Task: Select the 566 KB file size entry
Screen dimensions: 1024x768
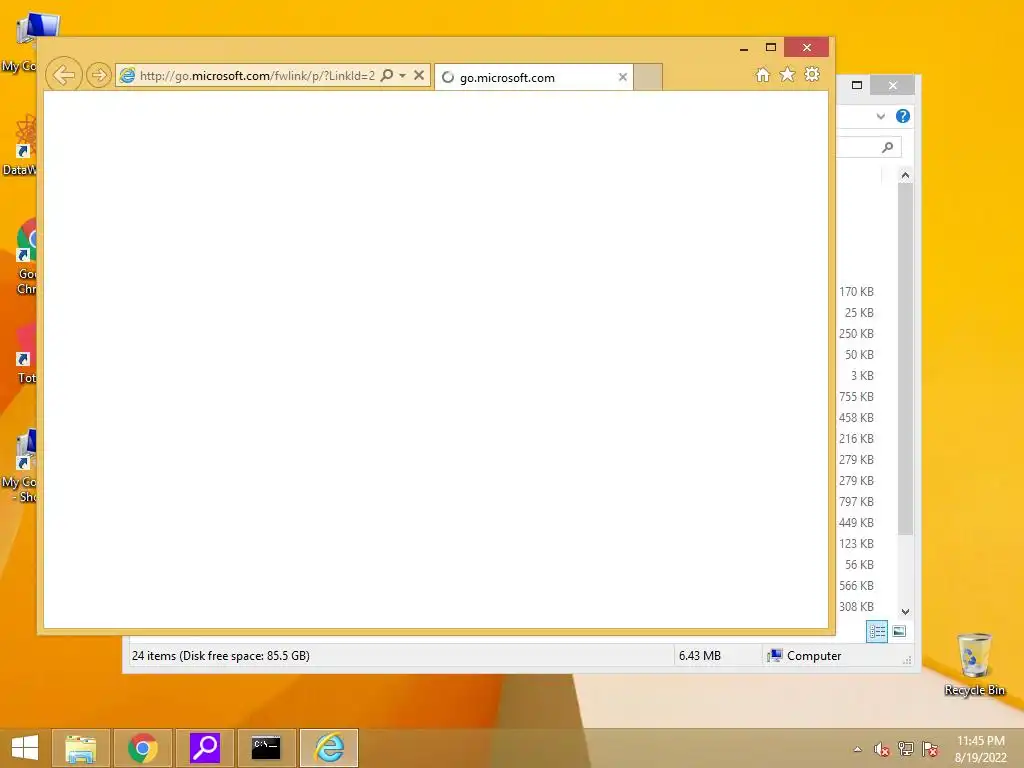Action: (856, 586)
